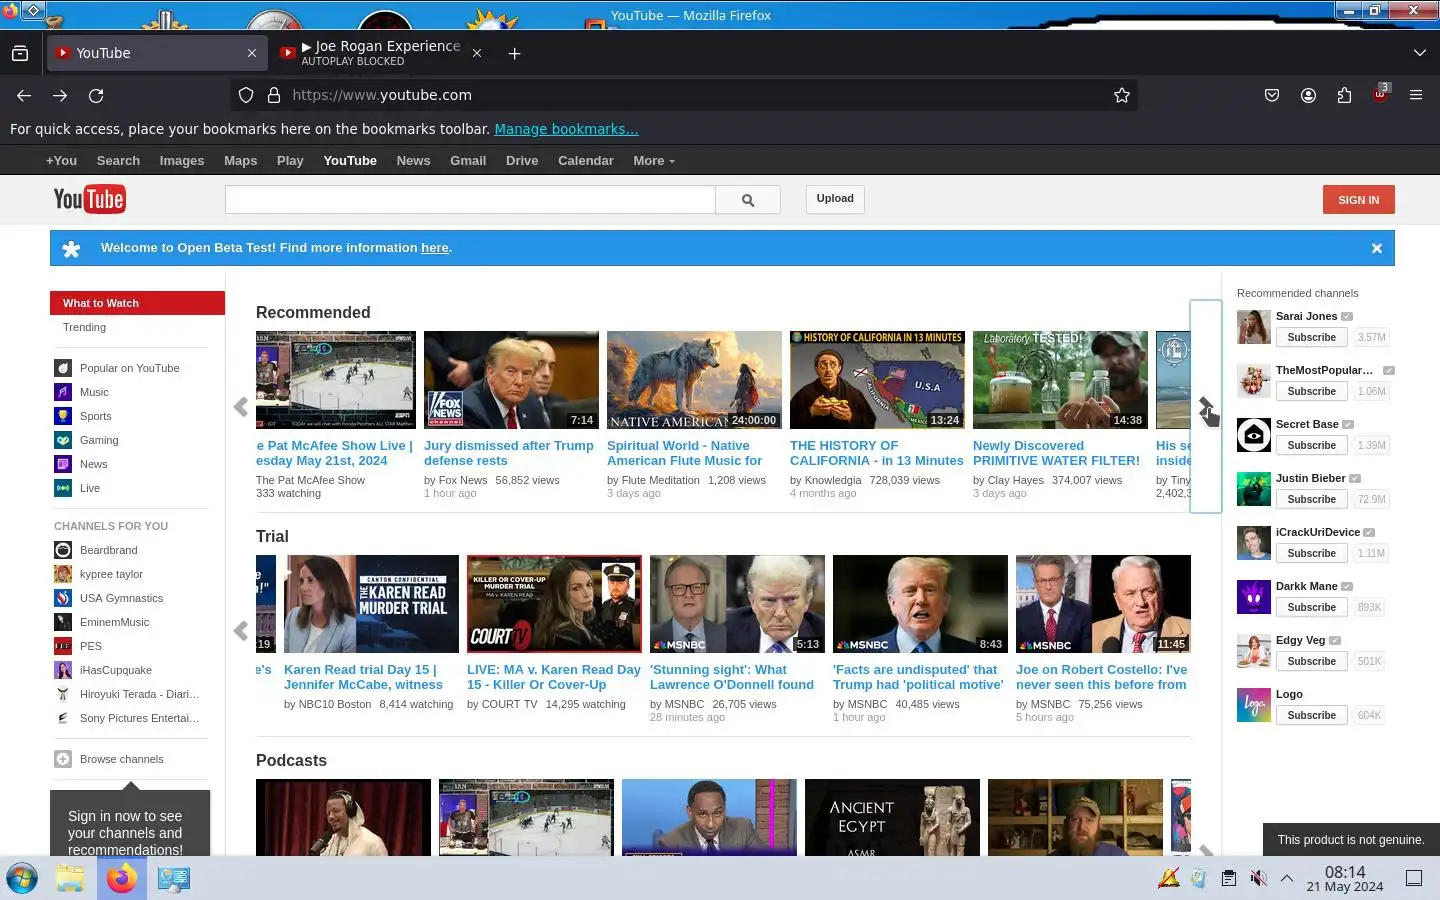The height and width of the screenshot is (900, 1440).
Task: Open the Firefox extensions puzzle icon
Action: pos(1344,95)
